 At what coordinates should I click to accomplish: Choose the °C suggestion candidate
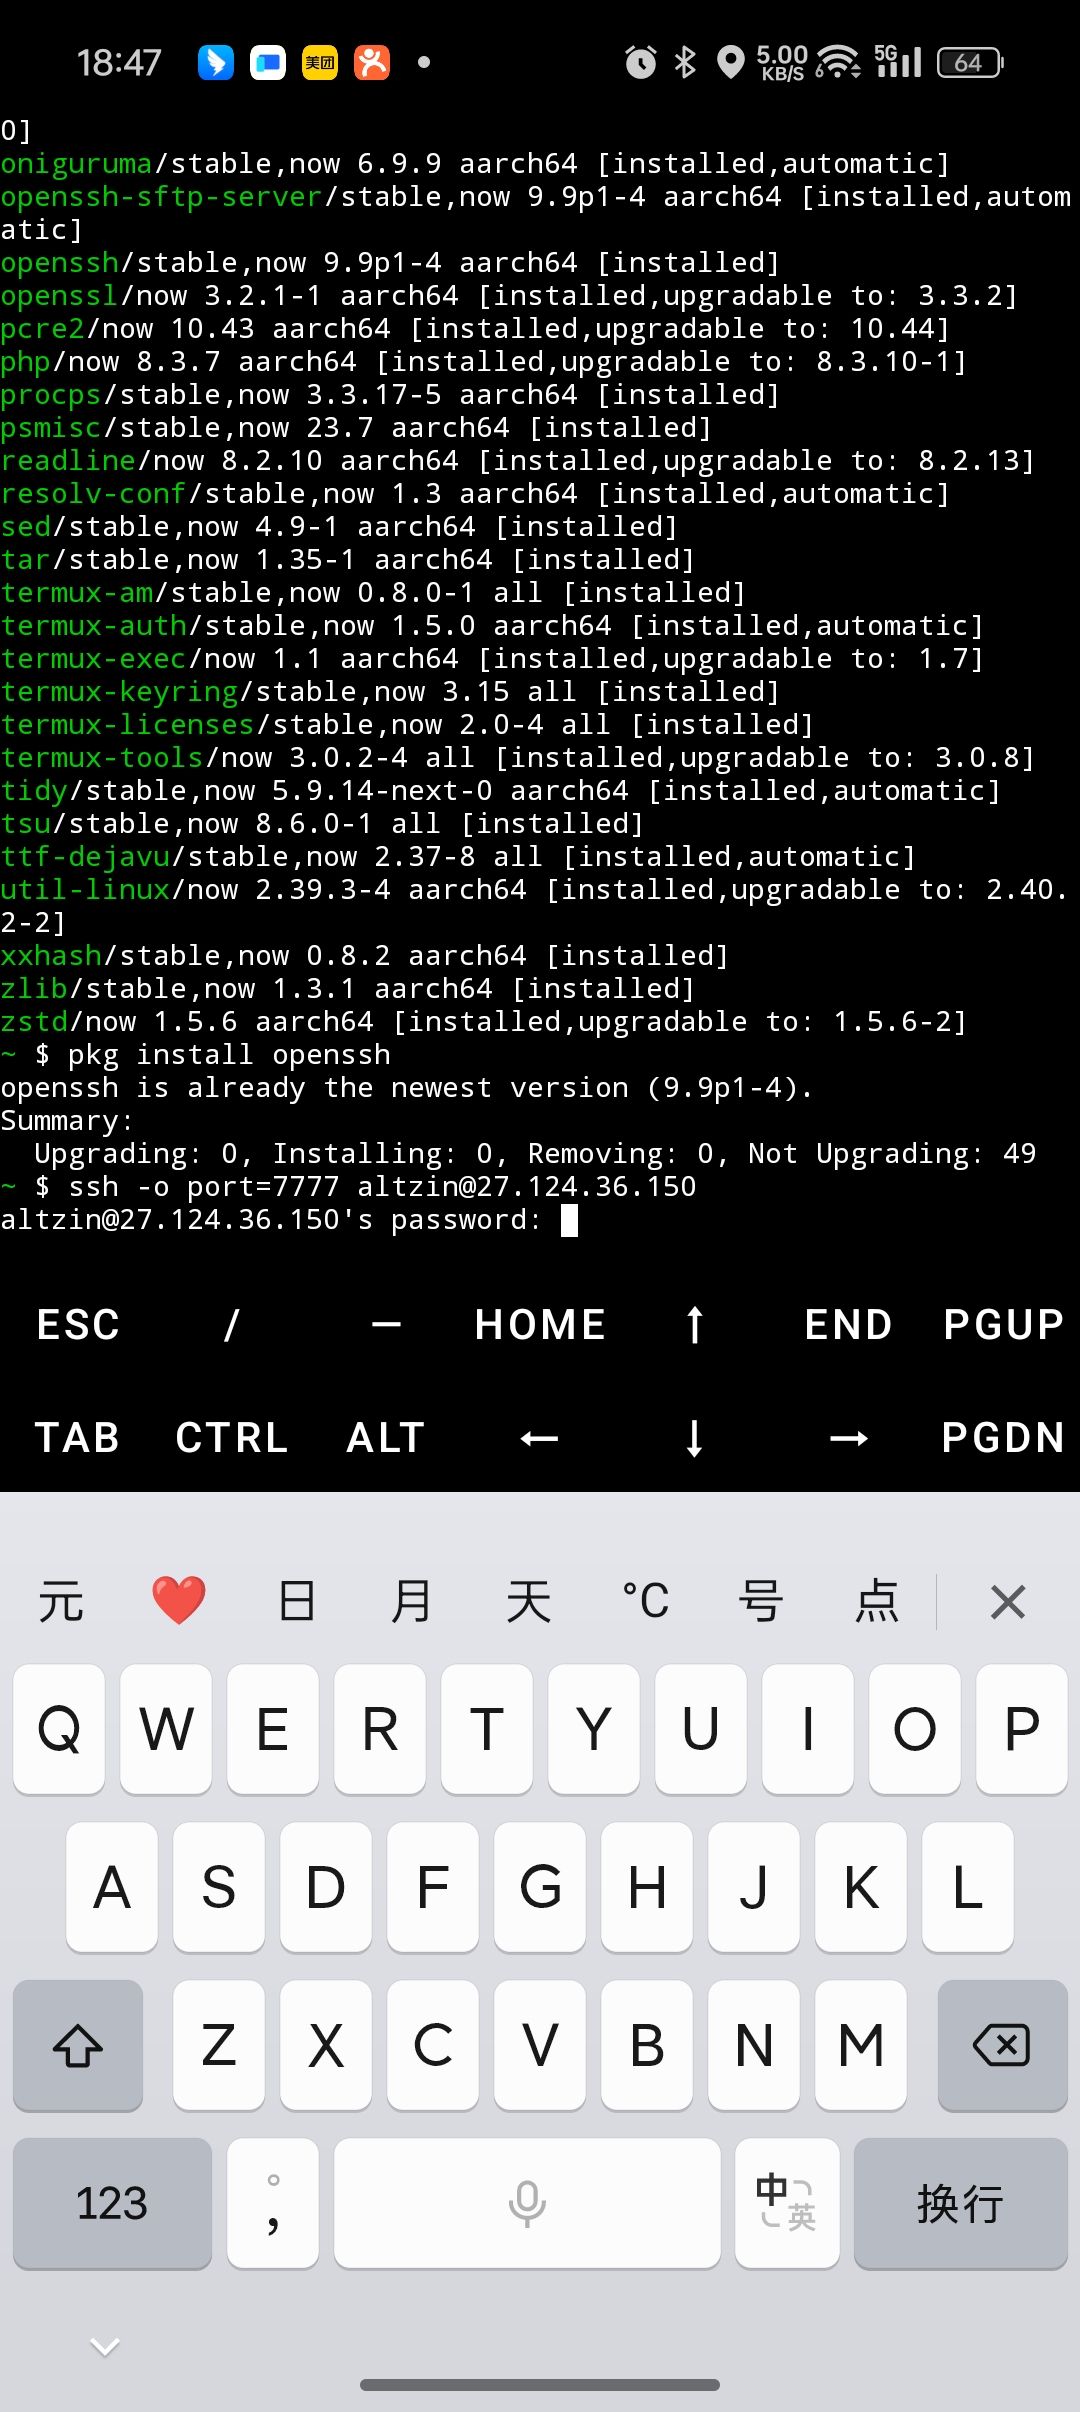645,1601
